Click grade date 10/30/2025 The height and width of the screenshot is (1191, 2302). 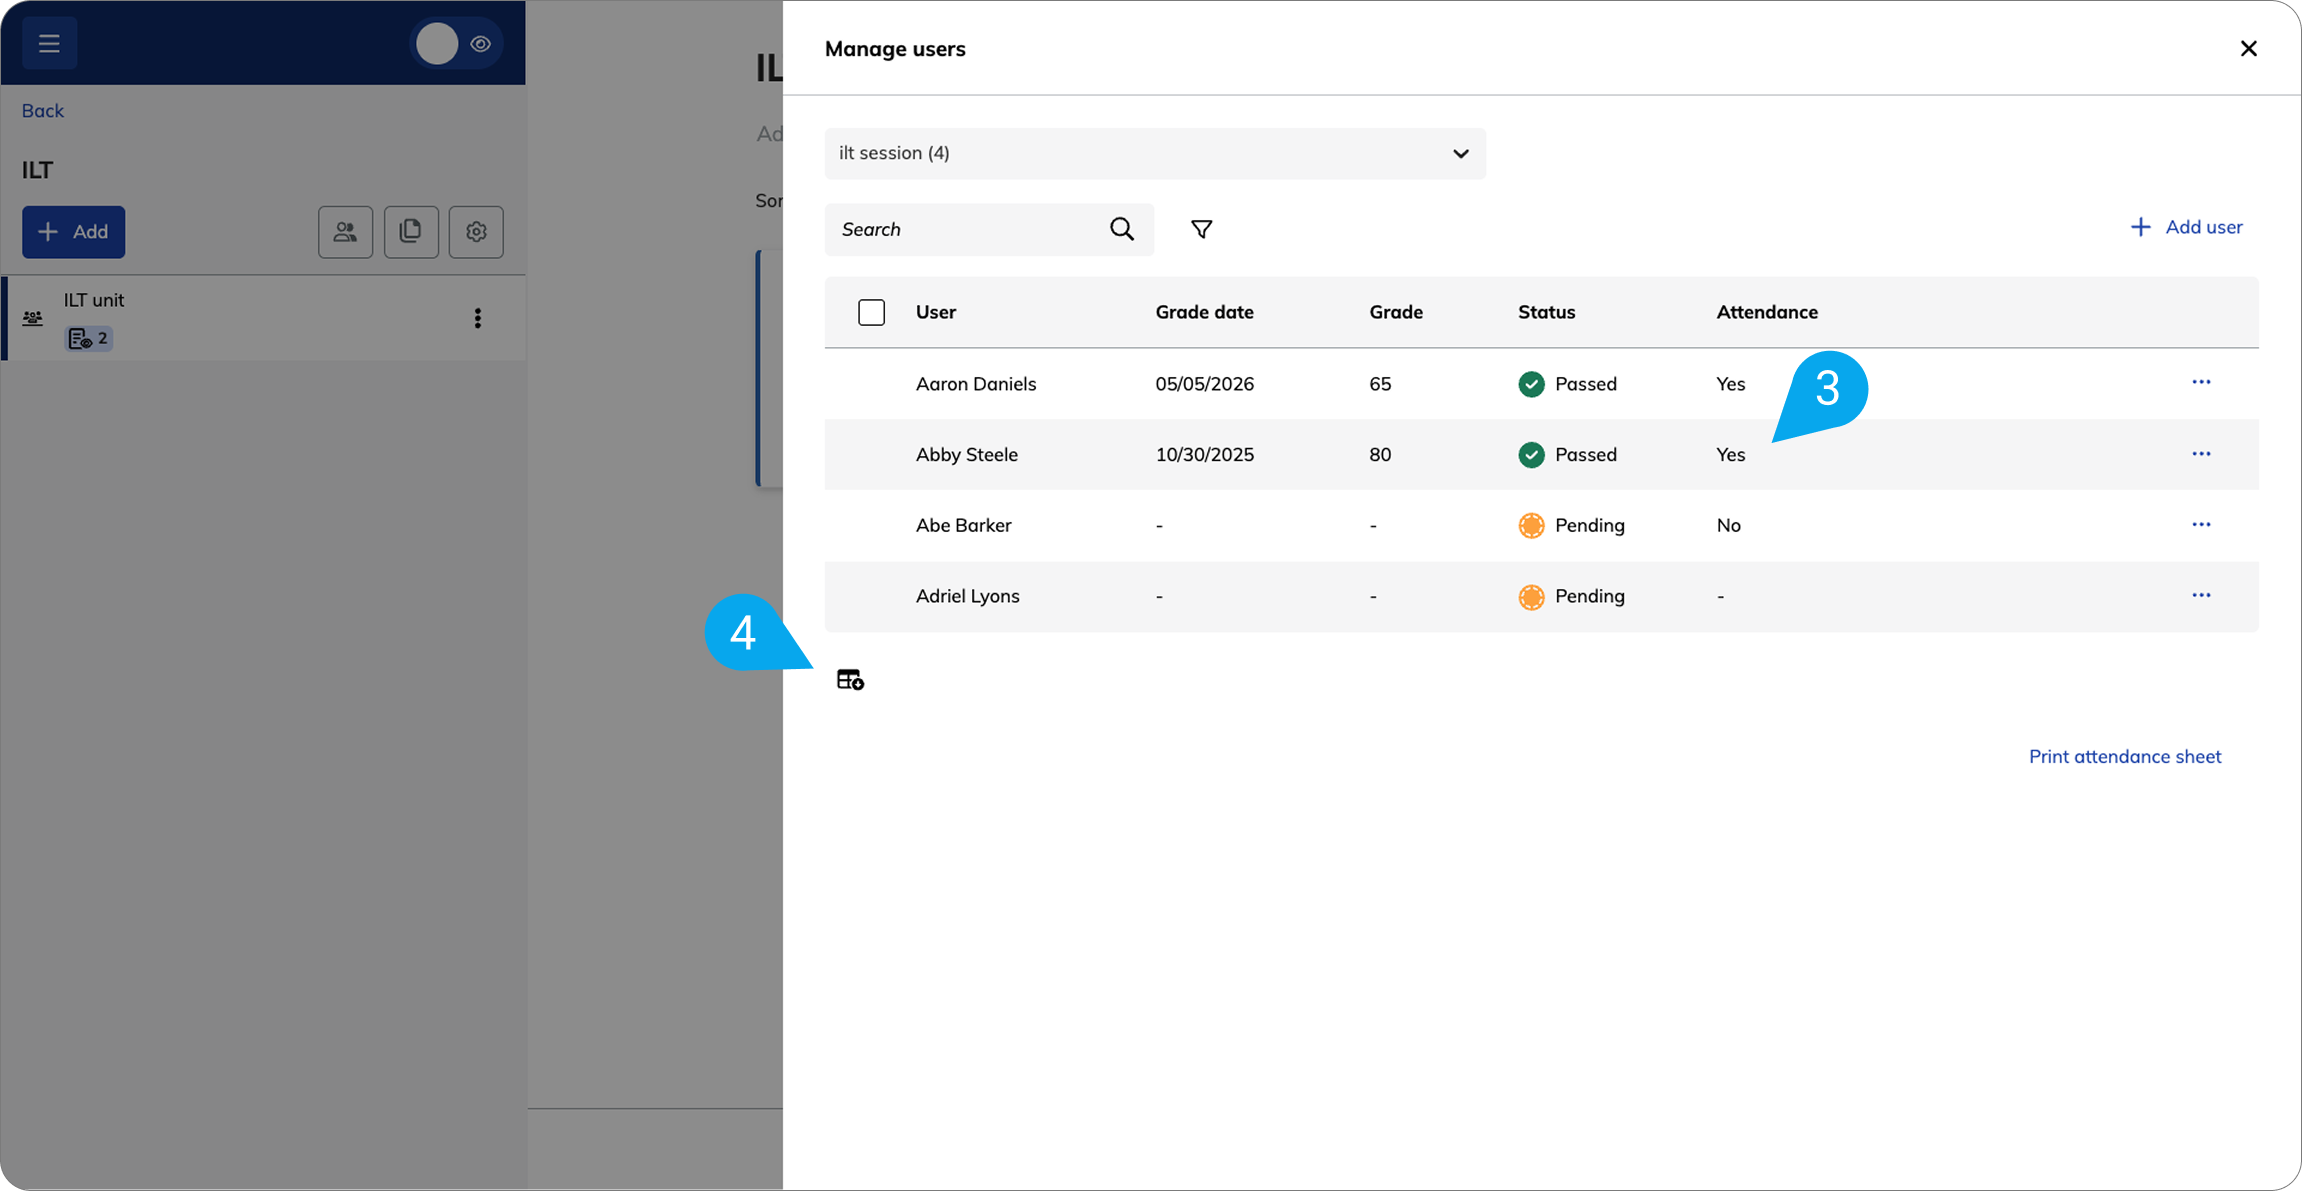coord(1204,455)
